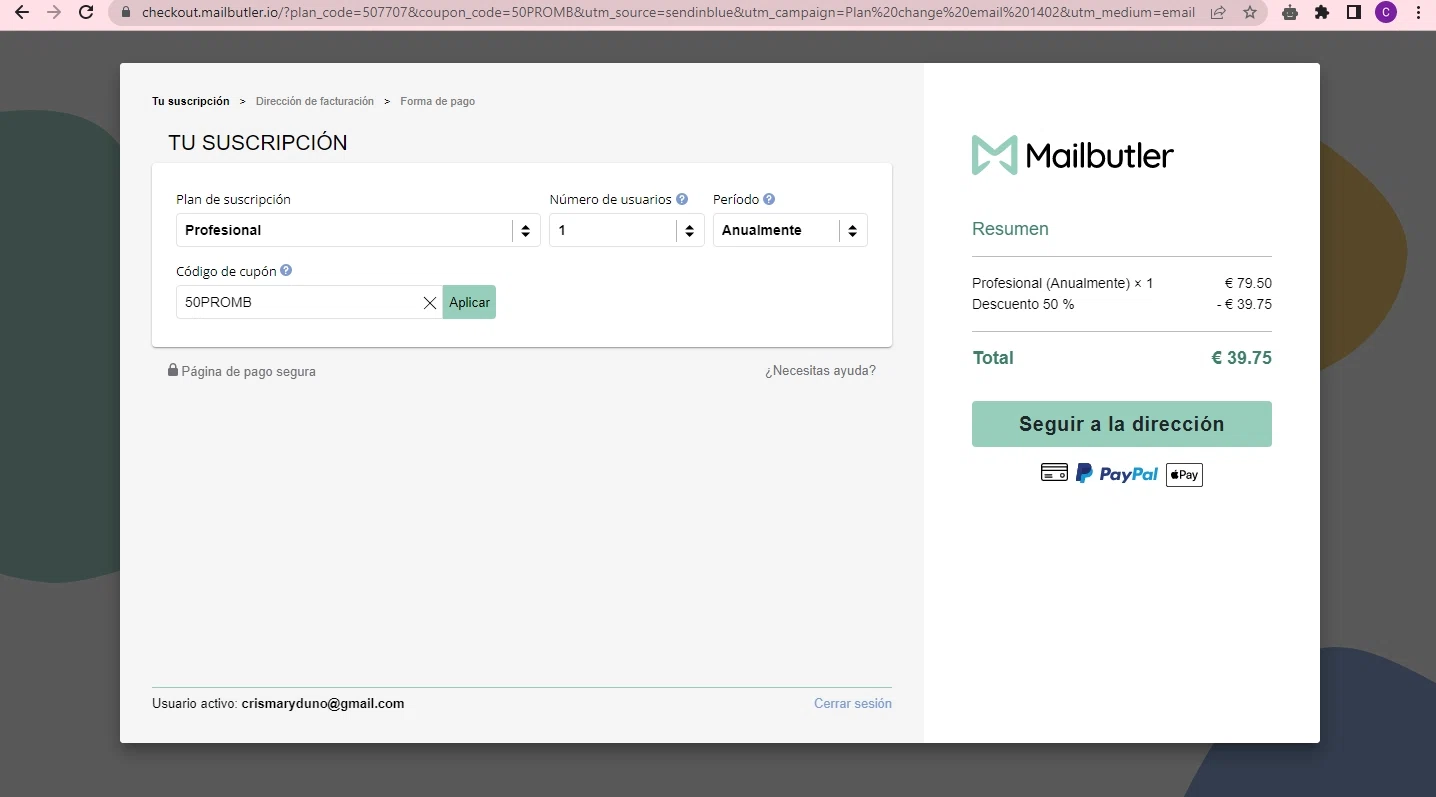Image resolution: width=1436 pixels, height=797 pixels.
Task: Open the ¿Necesitas ayuda? link
Action: pos(820,371)
